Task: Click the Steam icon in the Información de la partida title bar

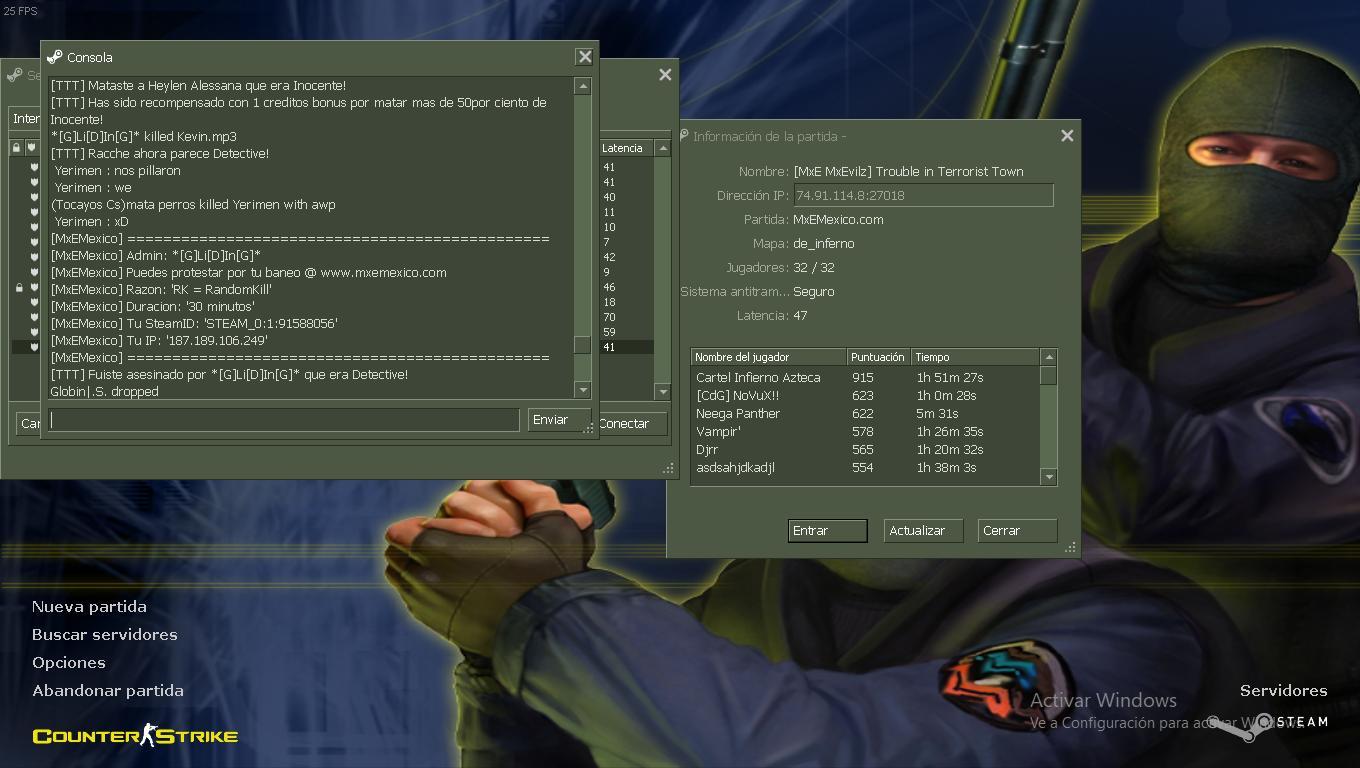Action: pyautogui.click(x=684, y=136)
